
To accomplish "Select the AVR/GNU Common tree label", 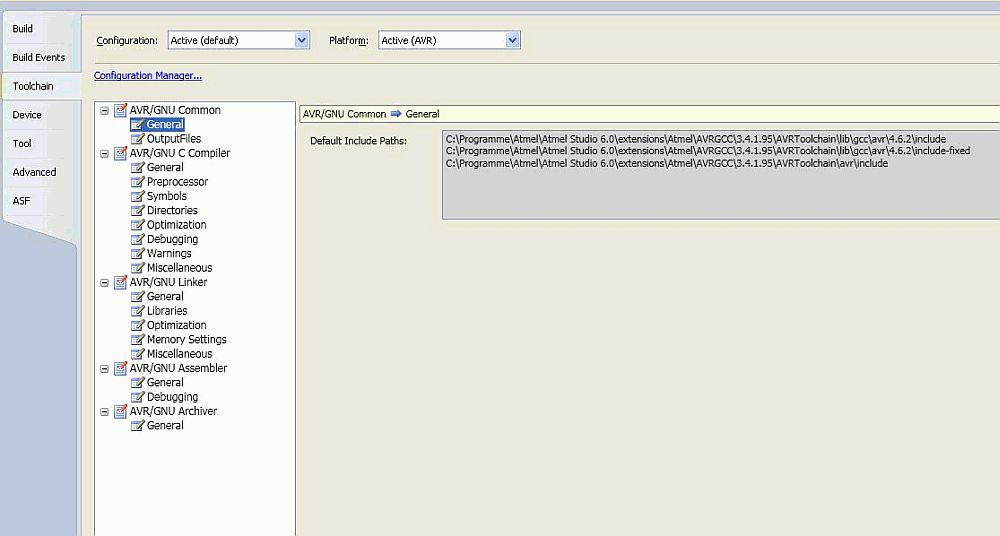I will pyautogui.click(x=175, y=110).
